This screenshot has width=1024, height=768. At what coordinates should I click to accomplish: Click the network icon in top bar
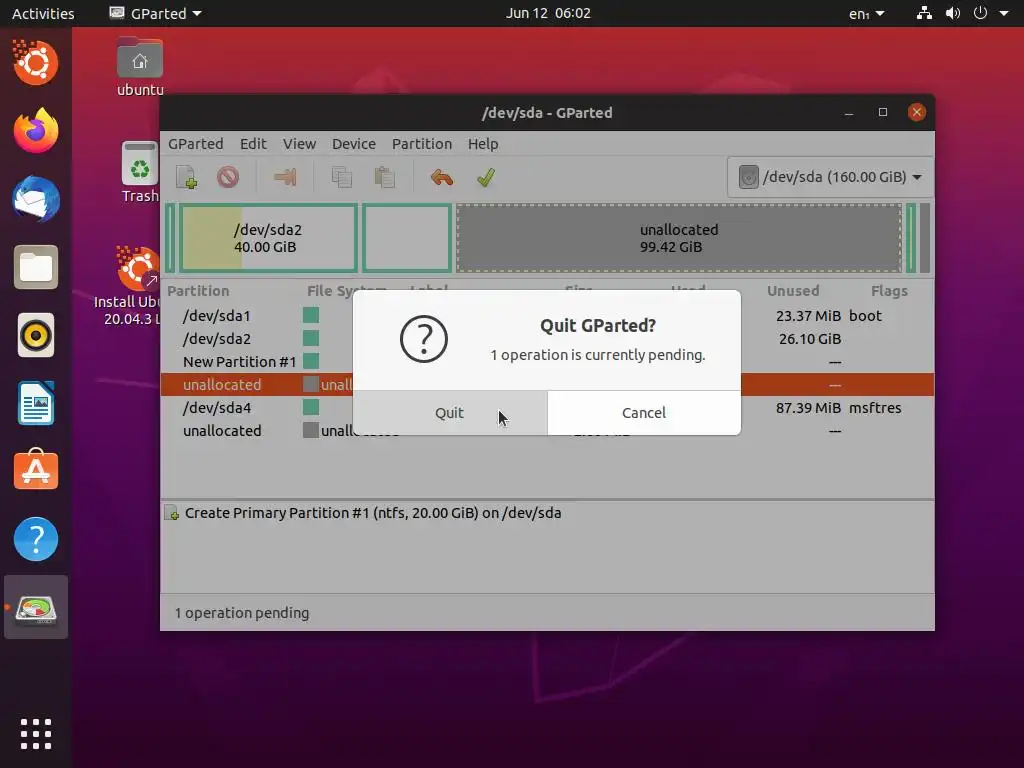click(x=924, y=13)
